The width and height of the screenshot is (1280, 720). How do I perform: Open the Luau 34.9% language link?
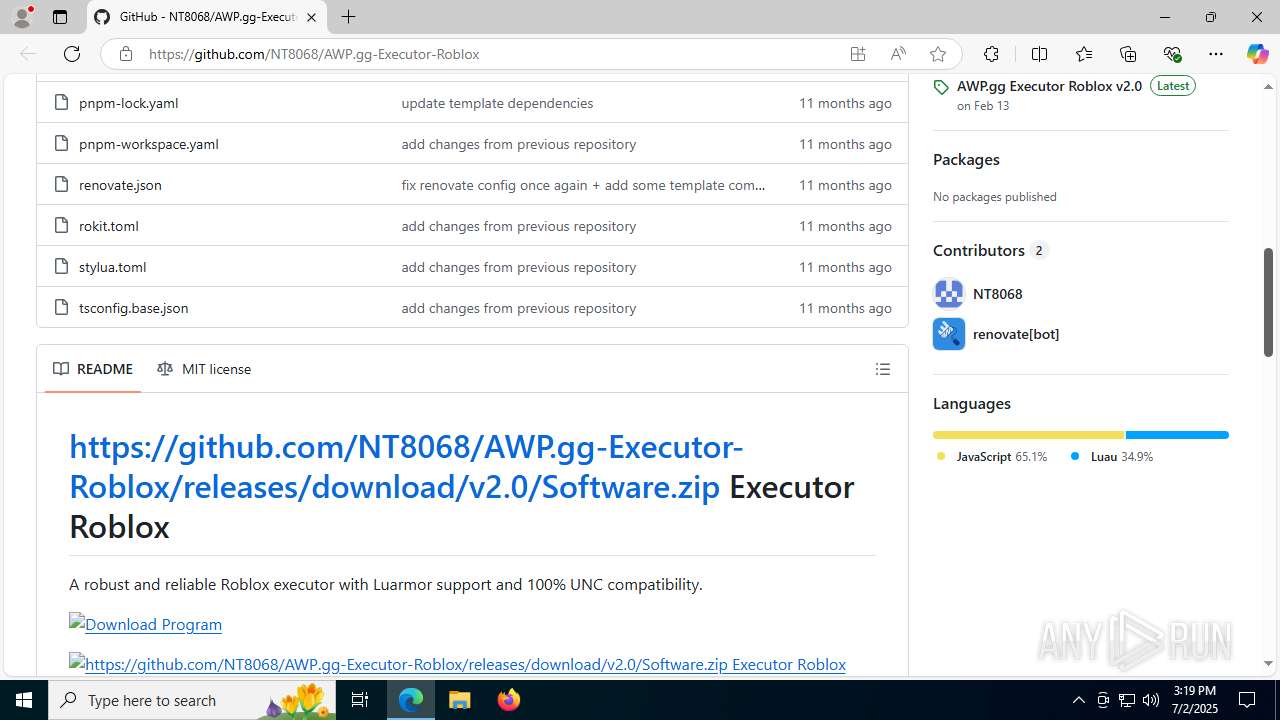point(1111,457)
